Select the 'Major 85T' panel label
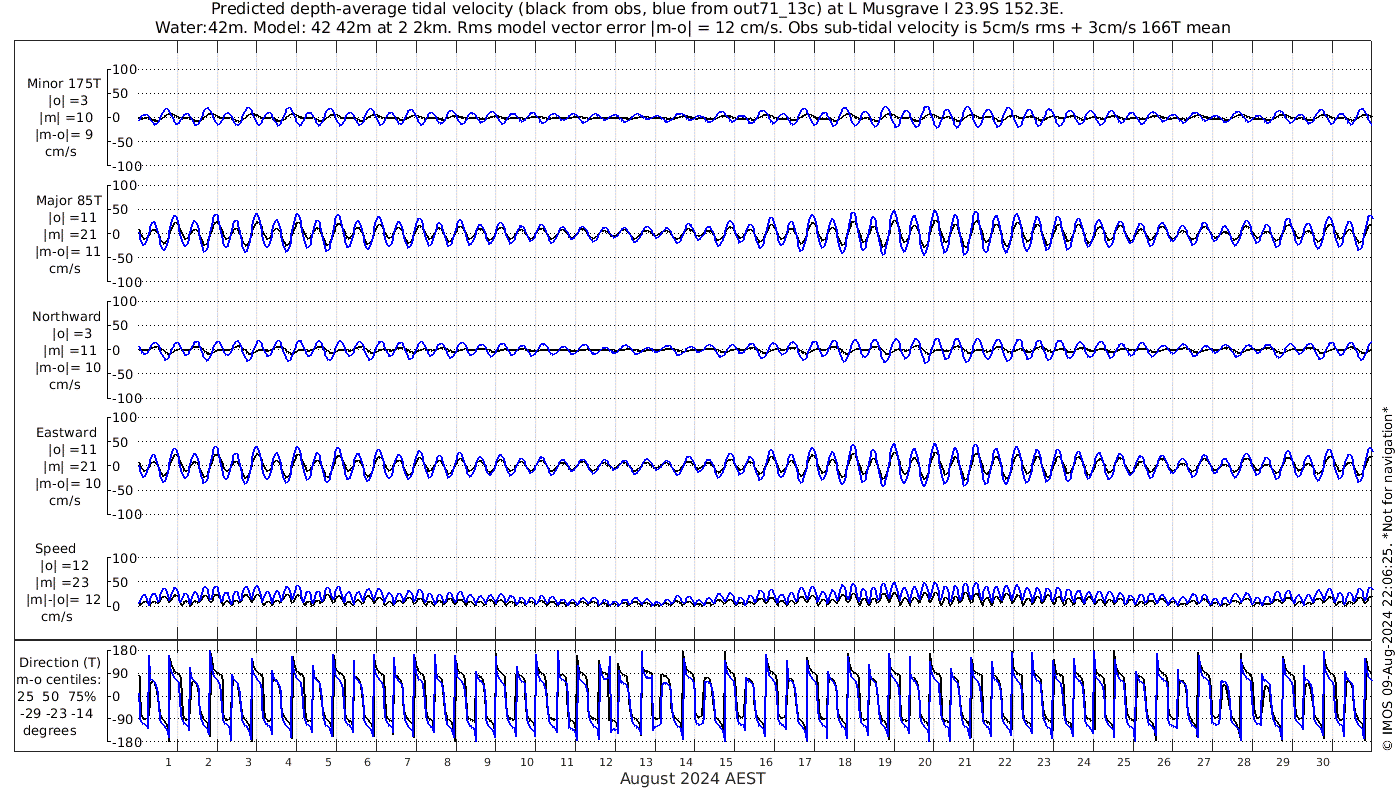1400x800 pixels. pyautogui.click(x=68, y=200)
